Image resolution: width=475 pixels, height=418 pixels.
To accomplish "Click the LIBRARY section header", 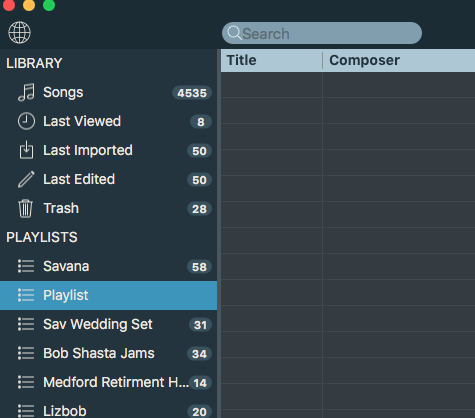I will click(x=34, y=63).
